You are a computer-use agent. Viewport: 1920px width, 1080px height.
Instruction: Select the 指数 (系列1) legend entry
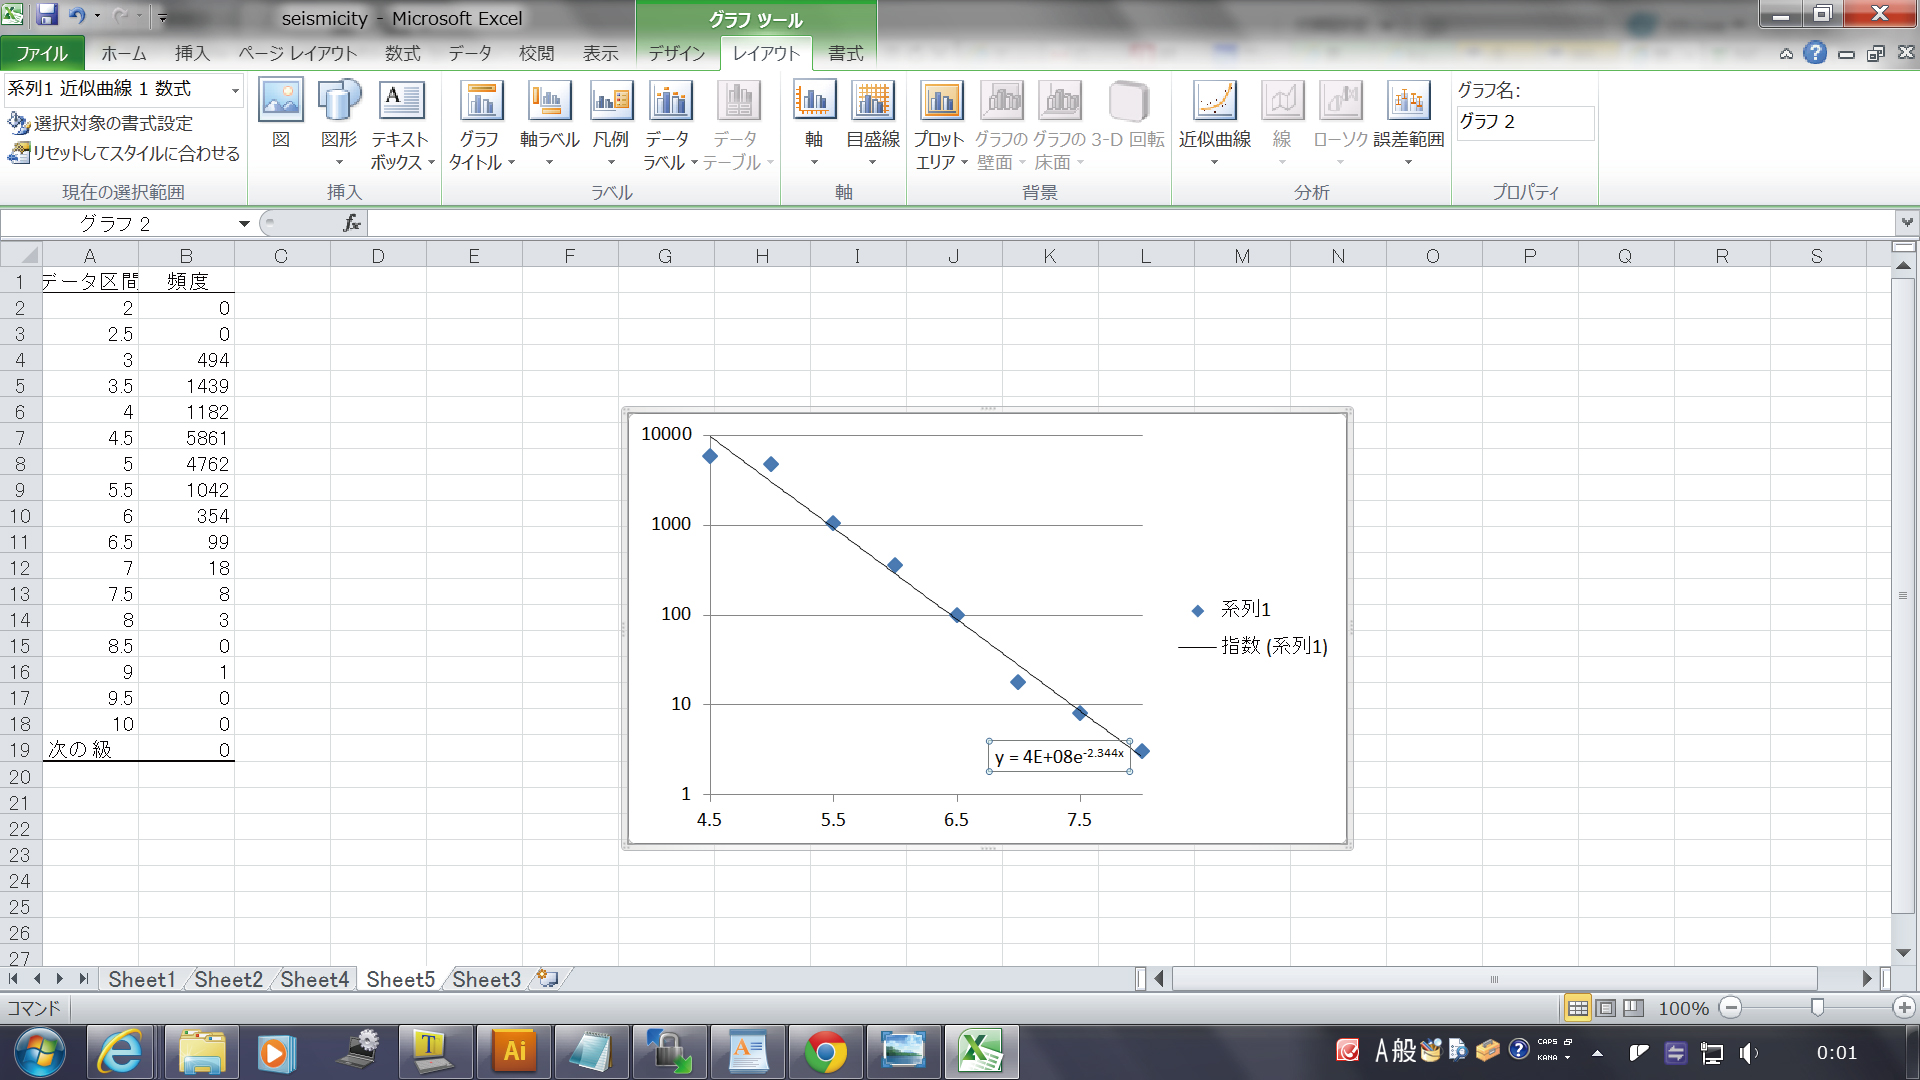click(1253, 646)
